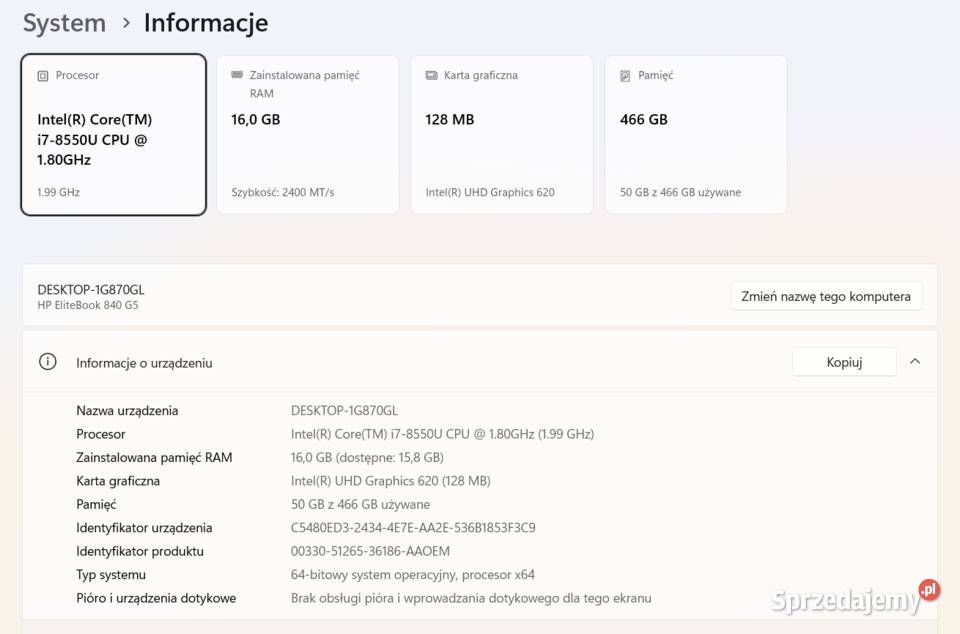Click Pióro i urządzenia dotykowe label
Viewport: 960px width, 634px height.
tap(156, 598)
